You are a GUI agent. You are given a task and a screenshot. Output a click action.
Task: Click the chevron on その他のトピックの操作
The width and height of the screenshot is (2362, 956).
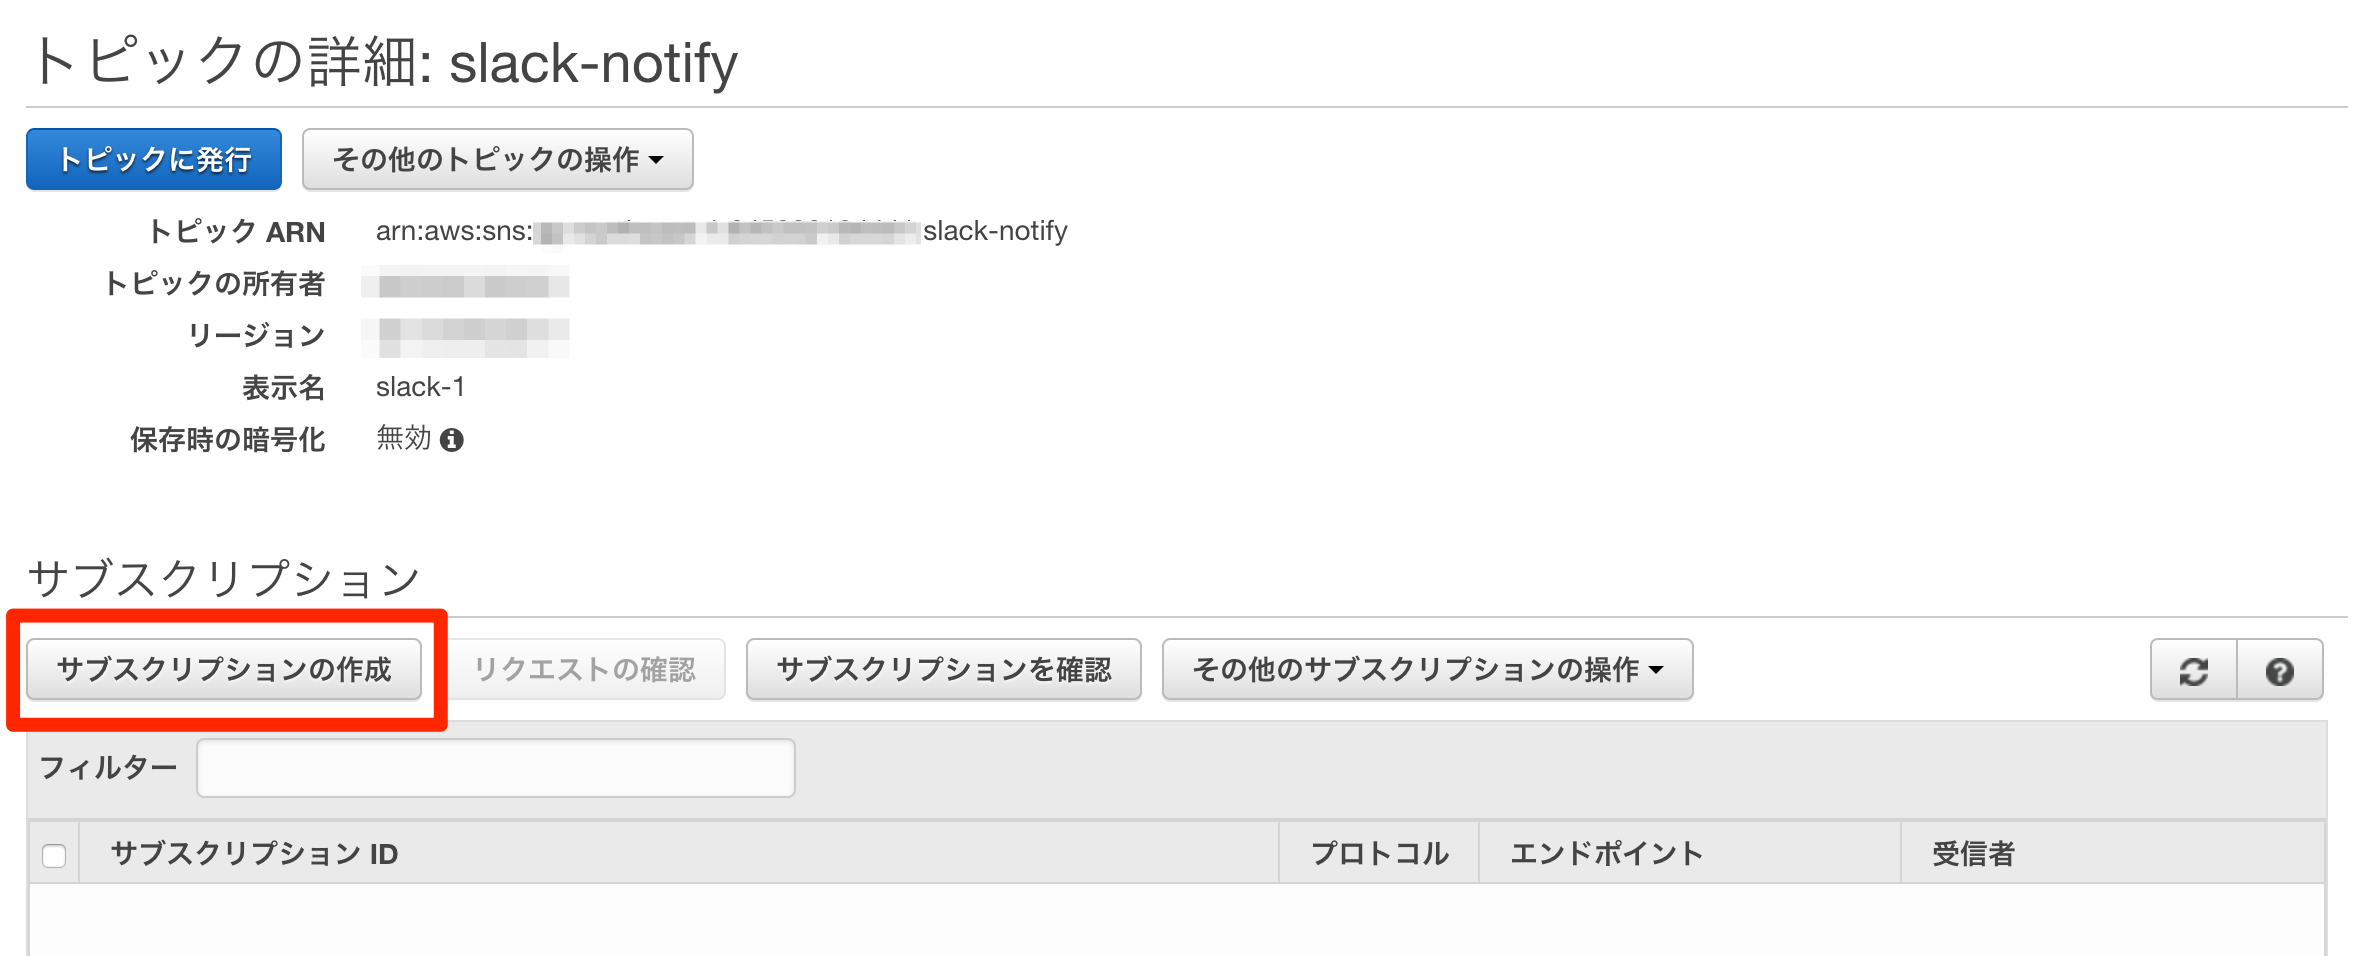(657, 160)
